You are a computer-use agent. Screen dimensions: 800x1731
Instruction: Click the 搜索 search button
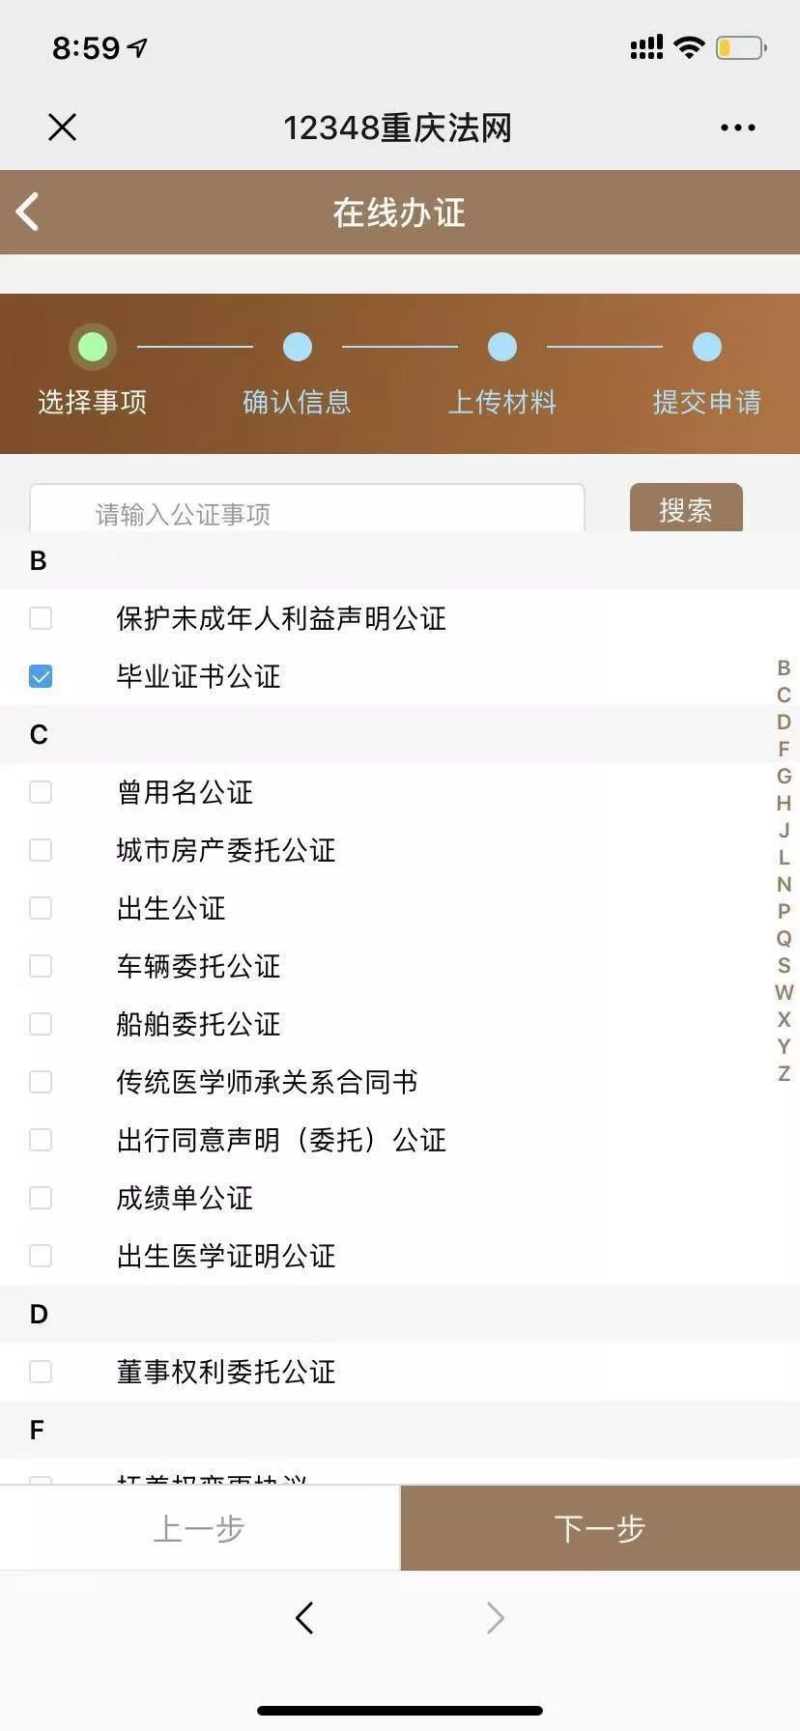[x=686, y=508]
